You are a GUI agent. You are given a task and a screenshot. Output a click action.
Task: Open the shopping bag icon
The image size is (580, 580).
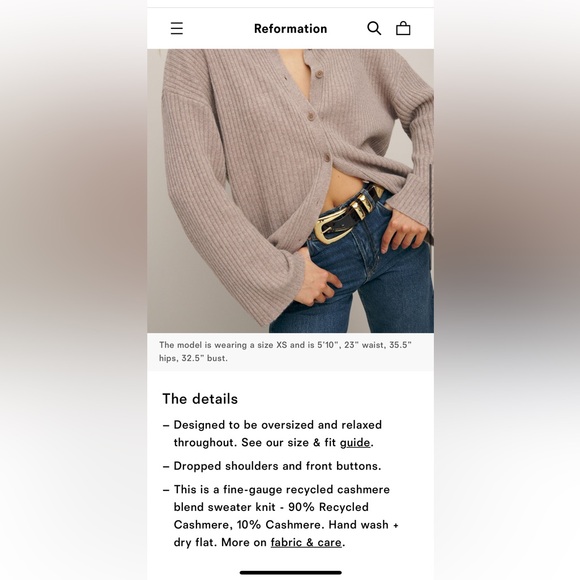click(x=403, y=28)
